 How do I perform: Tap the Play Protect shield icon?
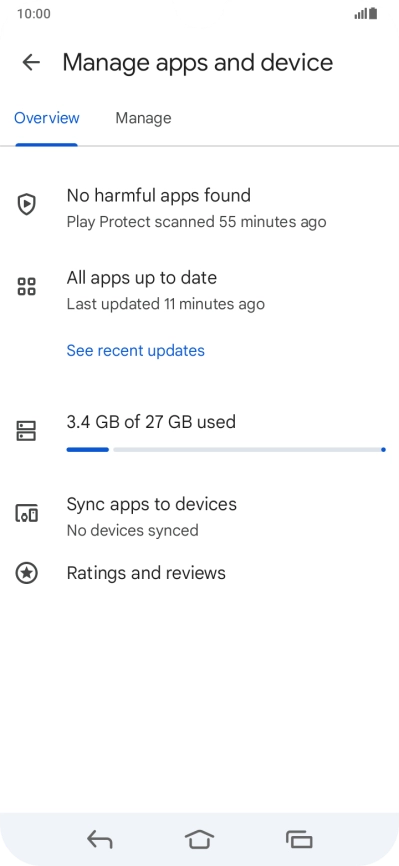click(x=26, y=206)
